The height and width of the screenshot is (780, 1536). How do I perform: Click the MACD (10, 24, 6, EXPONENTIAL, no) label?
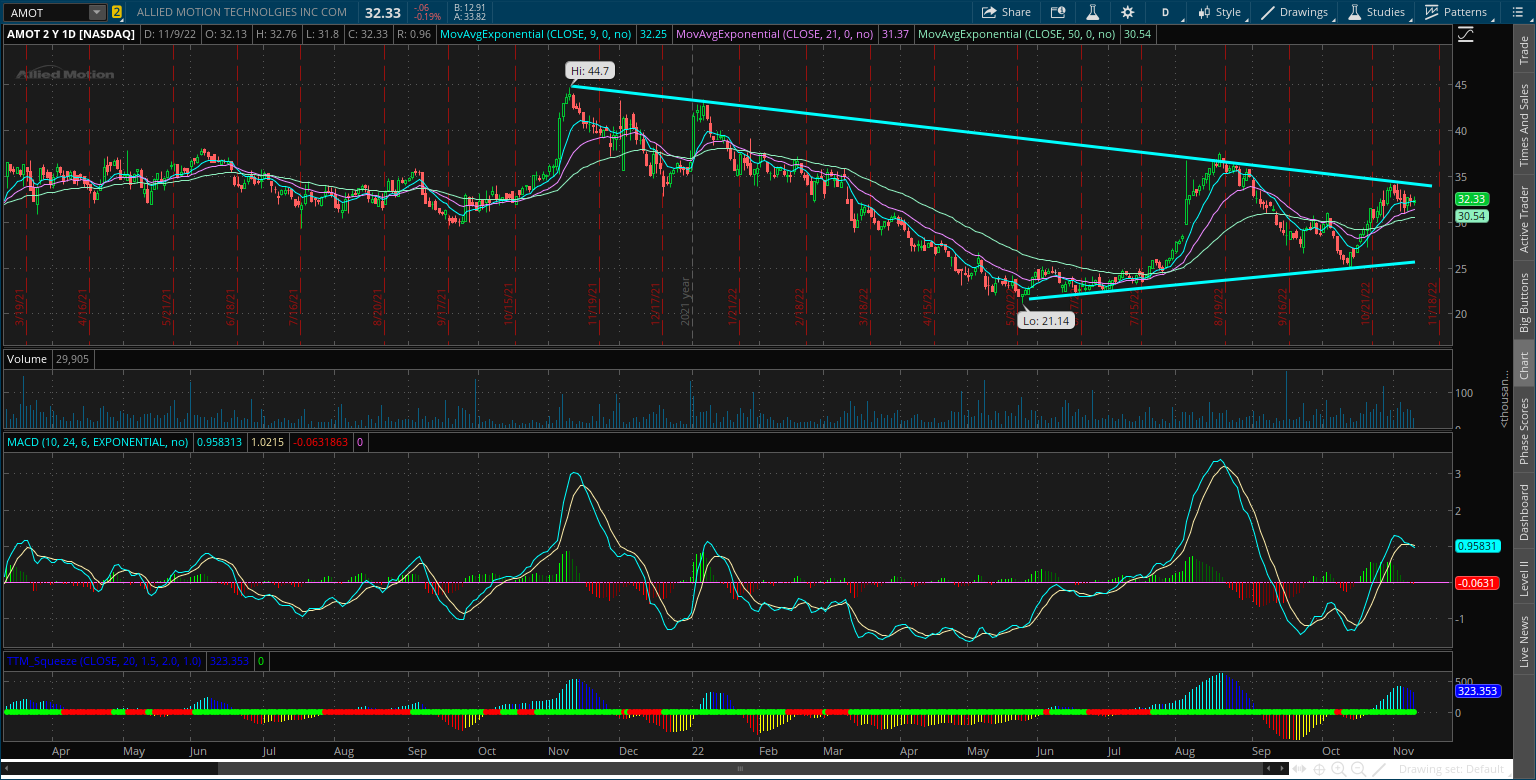[x=98, y=441]
